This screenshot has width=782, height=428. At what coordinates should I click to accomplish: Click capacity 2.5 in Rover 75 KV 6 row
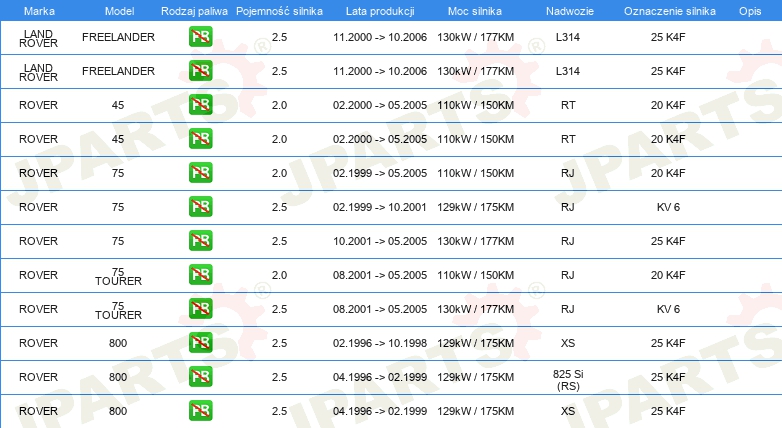(x=279, y=207)
